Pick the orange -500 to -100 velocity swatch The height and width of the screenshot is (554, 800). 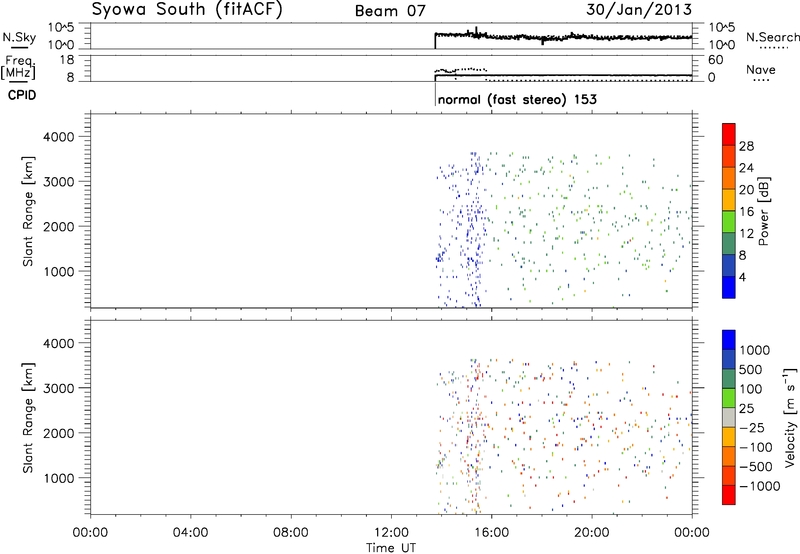click(729, 456)
